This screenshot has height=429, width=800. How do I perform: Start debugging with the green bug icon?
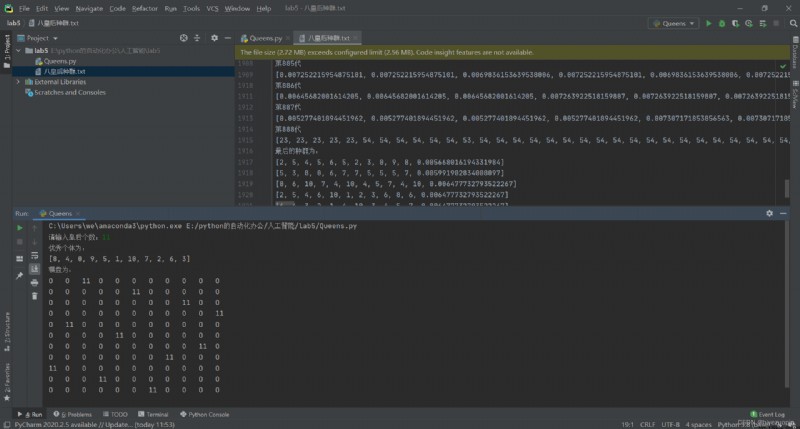[722, 23]
